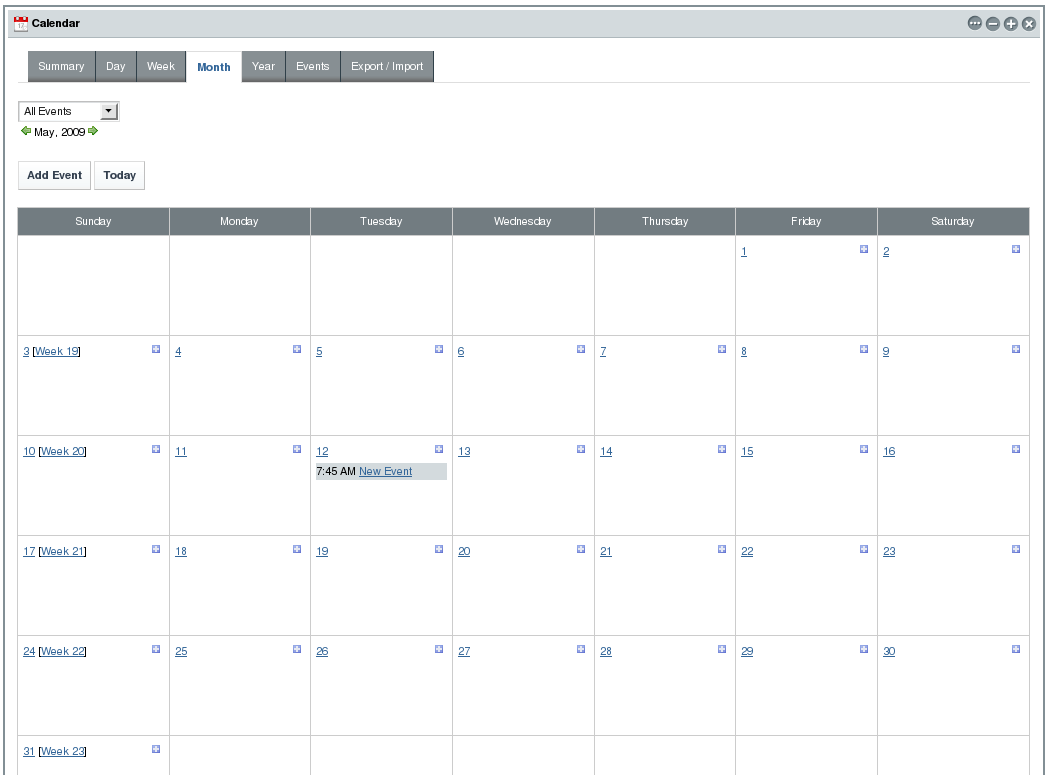1051x775 pixels.
Task: Go to next month with green right arrow
Action: click(x=93, y=131)
